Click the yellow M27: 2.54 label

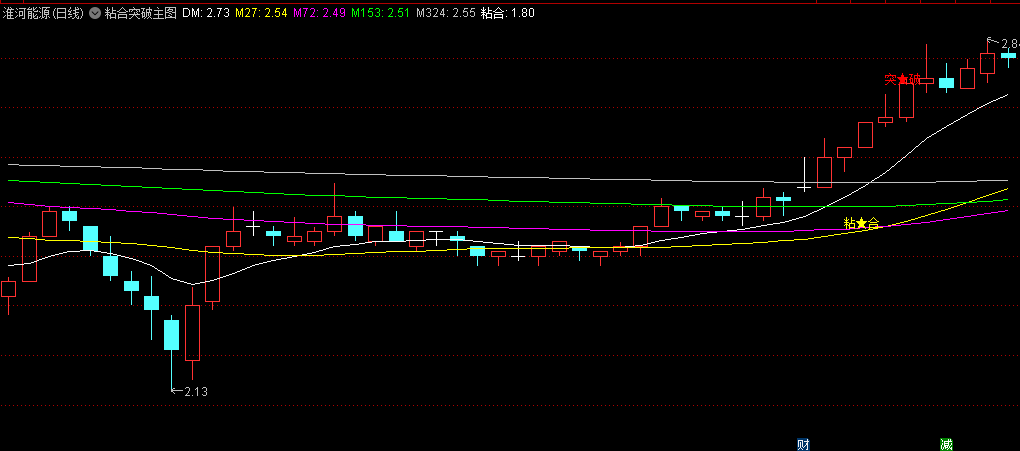[262, 13]
